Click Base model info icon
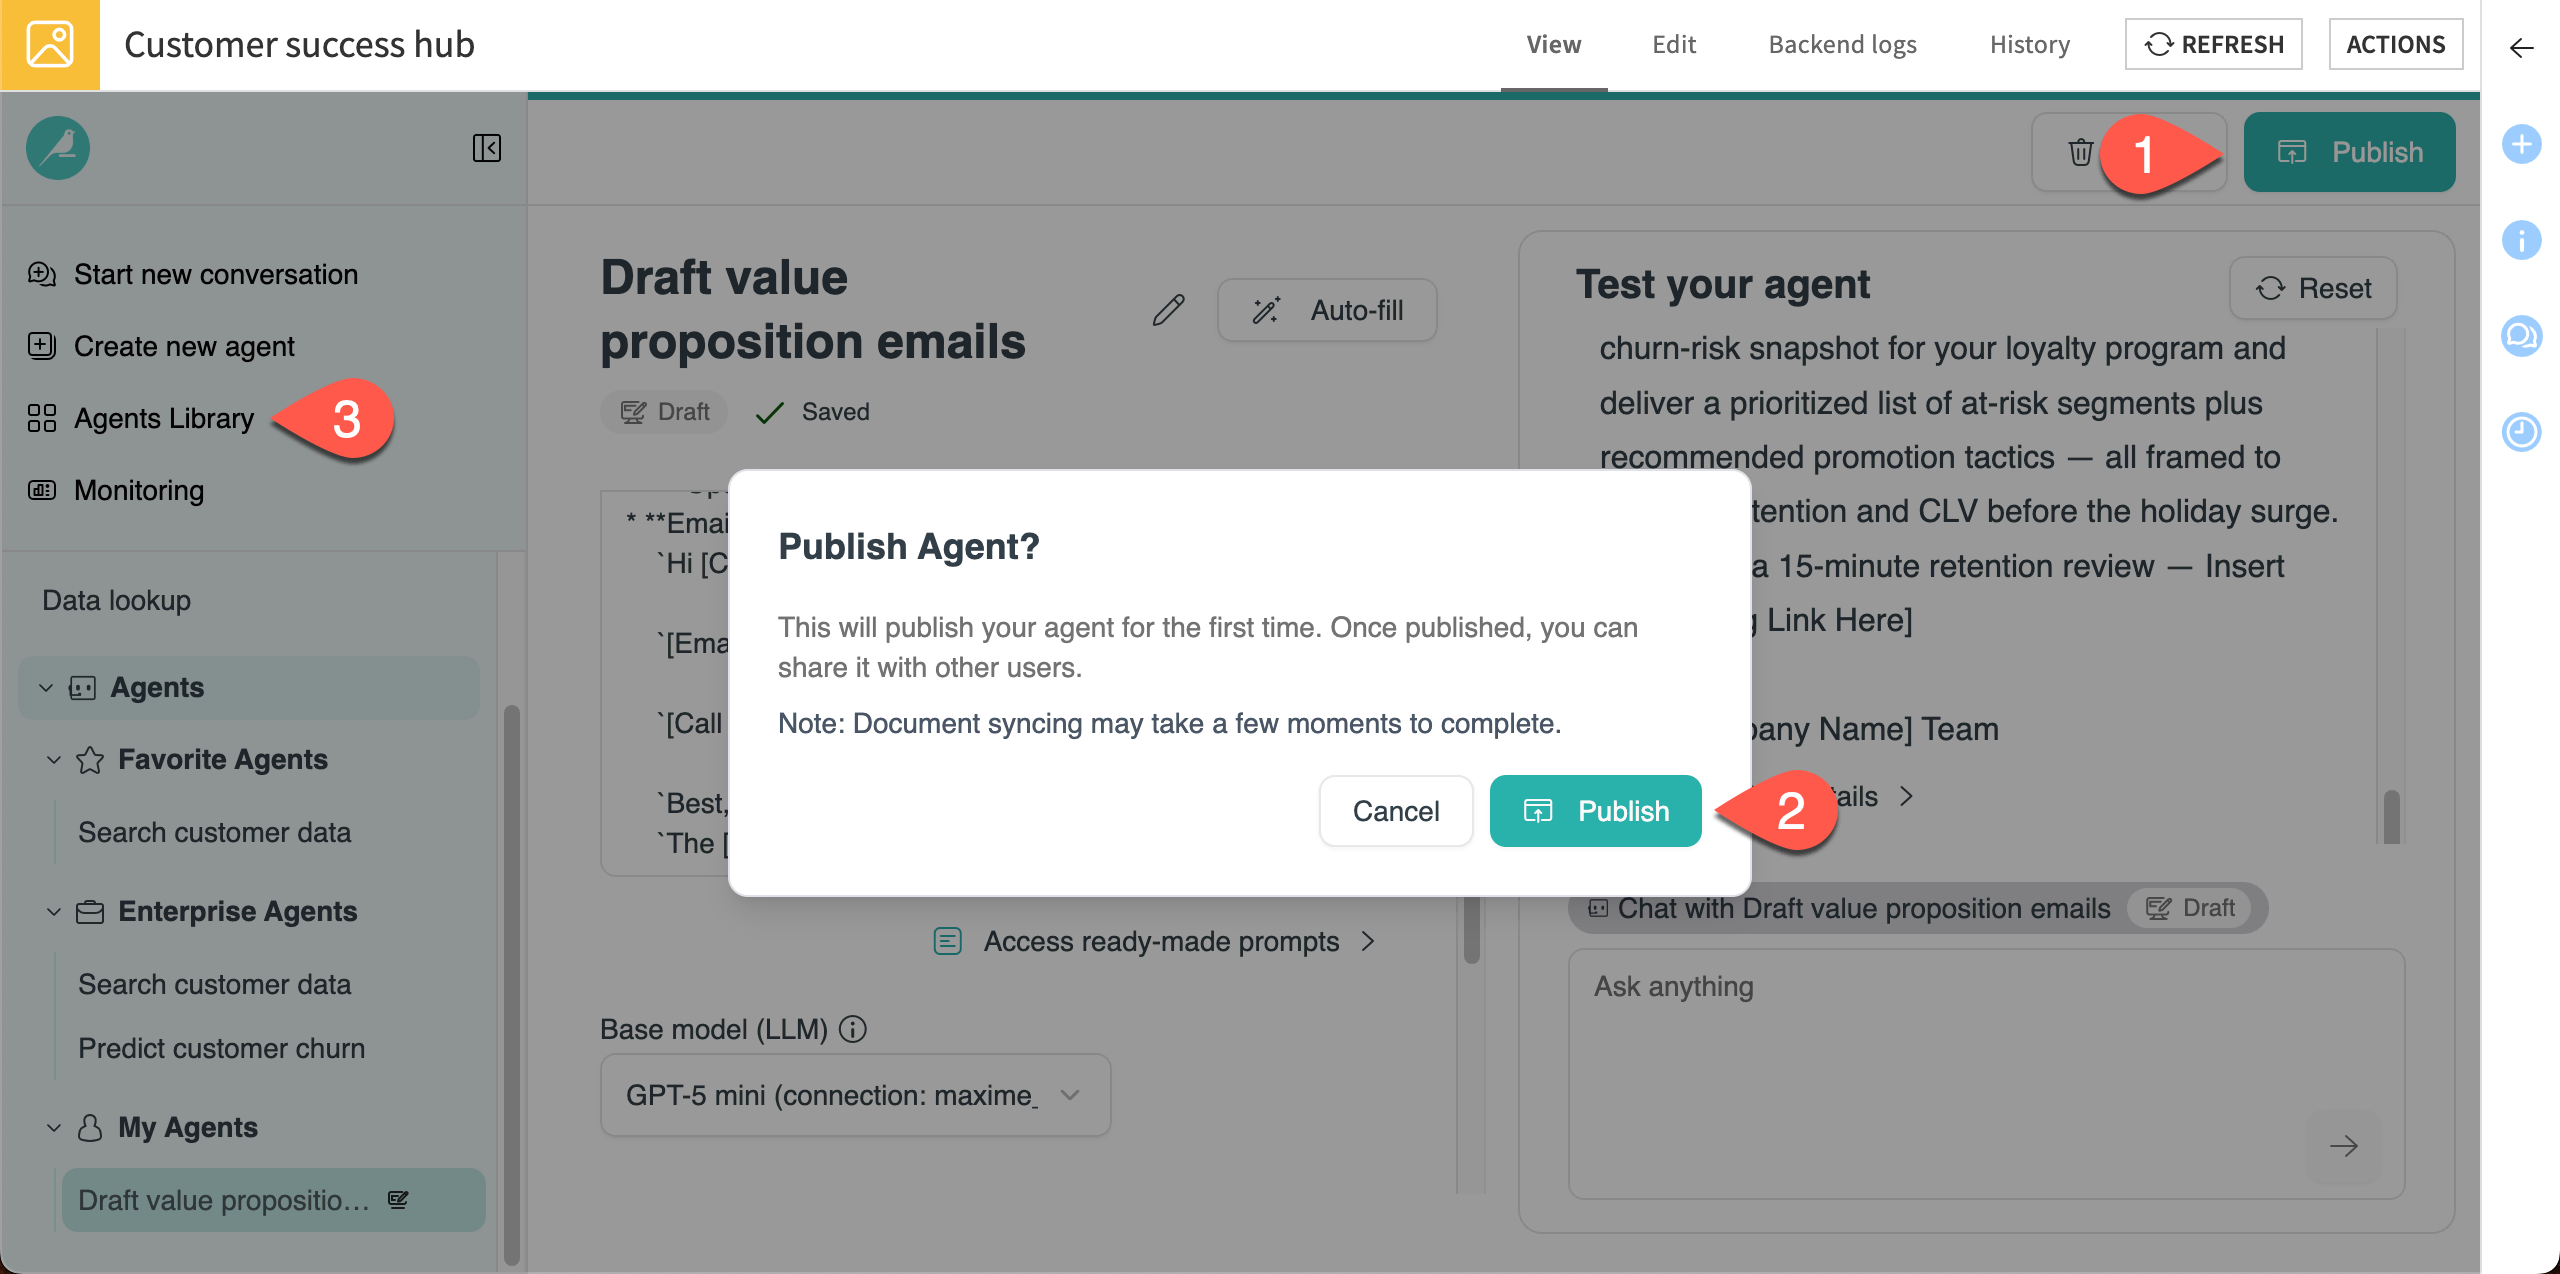 coord(853,1029)
